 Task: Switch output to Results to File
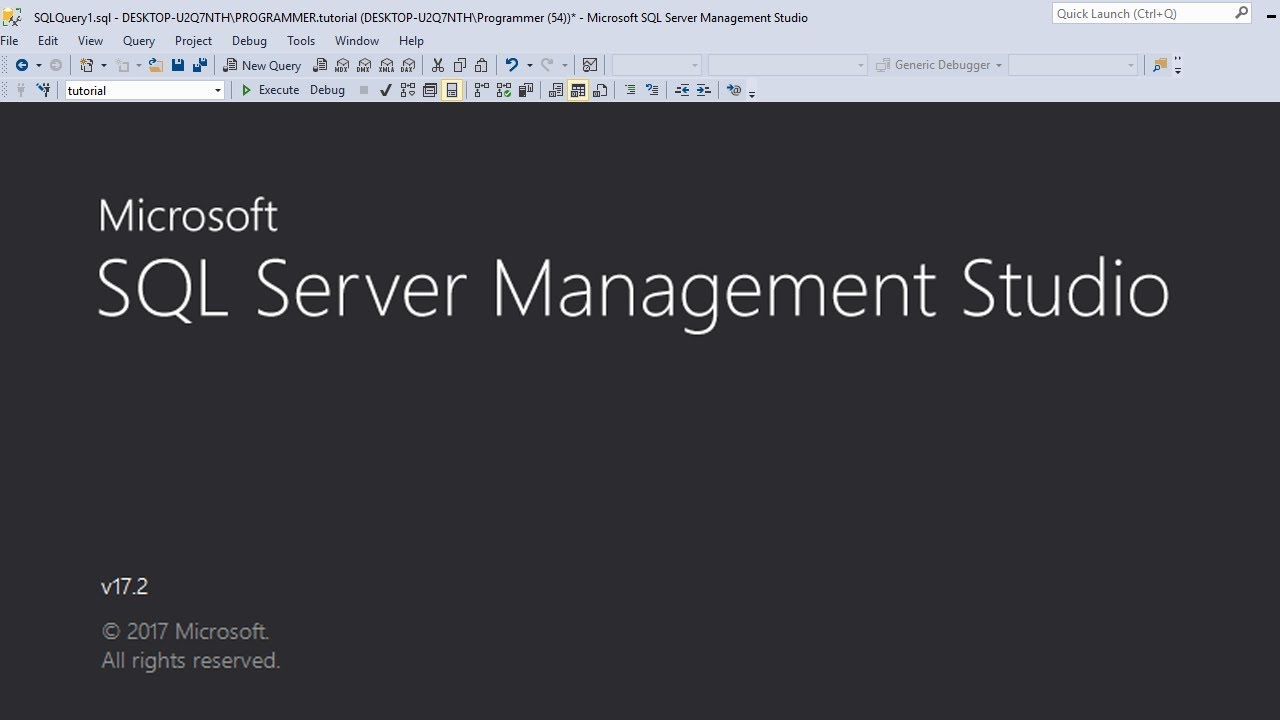tap(600, 90)
